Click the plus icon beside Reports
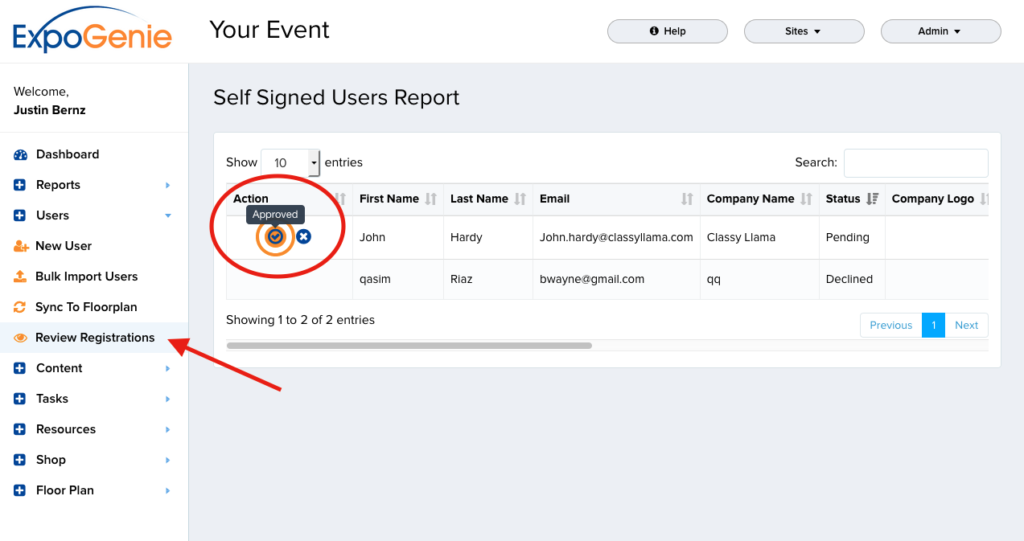 click(20, 185)
